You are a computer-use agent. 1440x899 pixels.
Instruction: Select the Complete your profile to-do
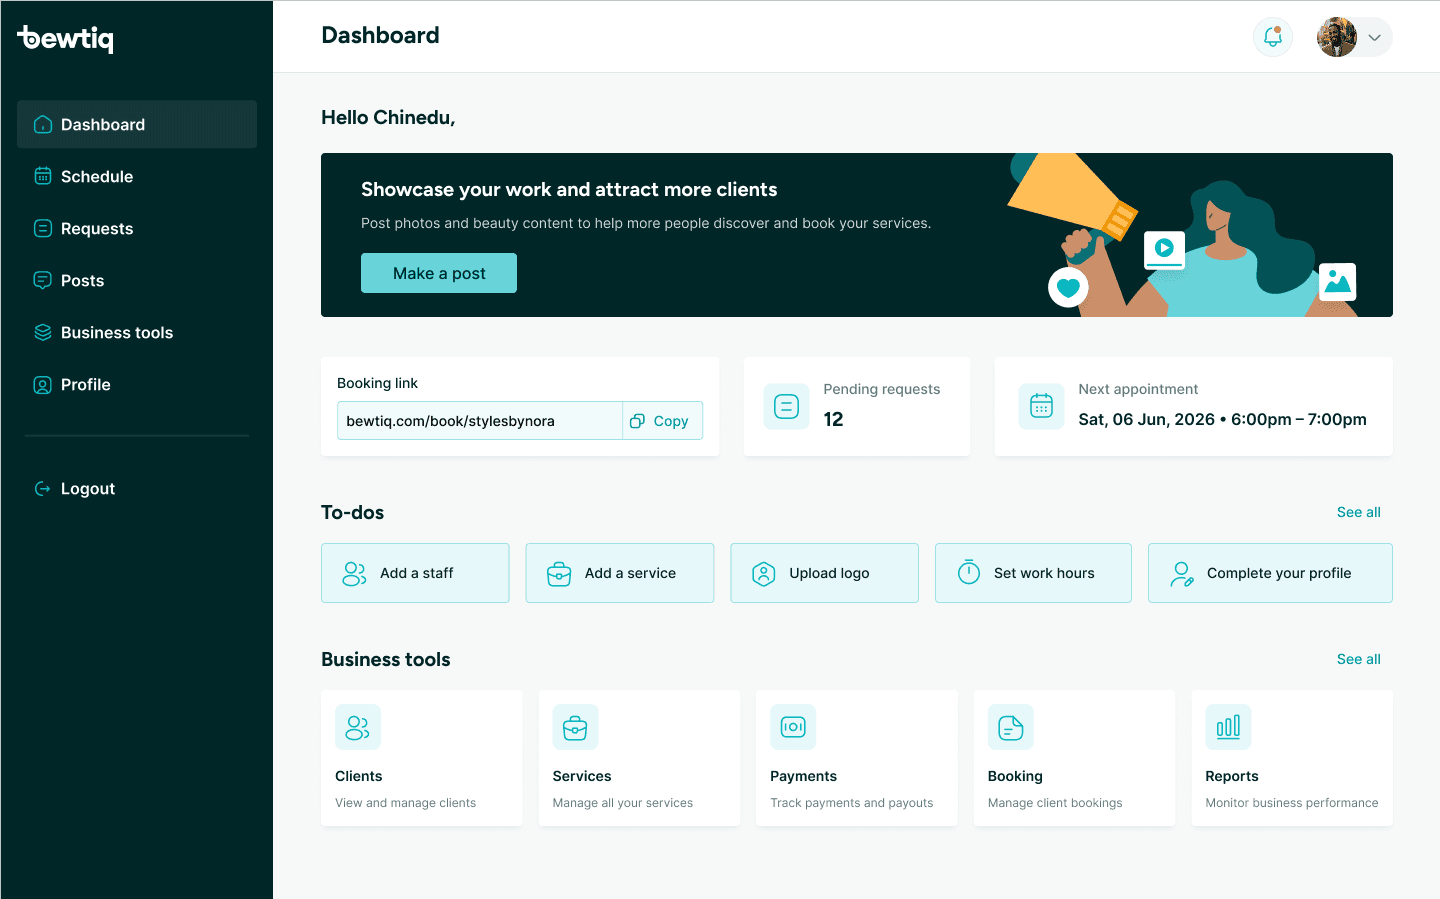tap(1270, 573)
